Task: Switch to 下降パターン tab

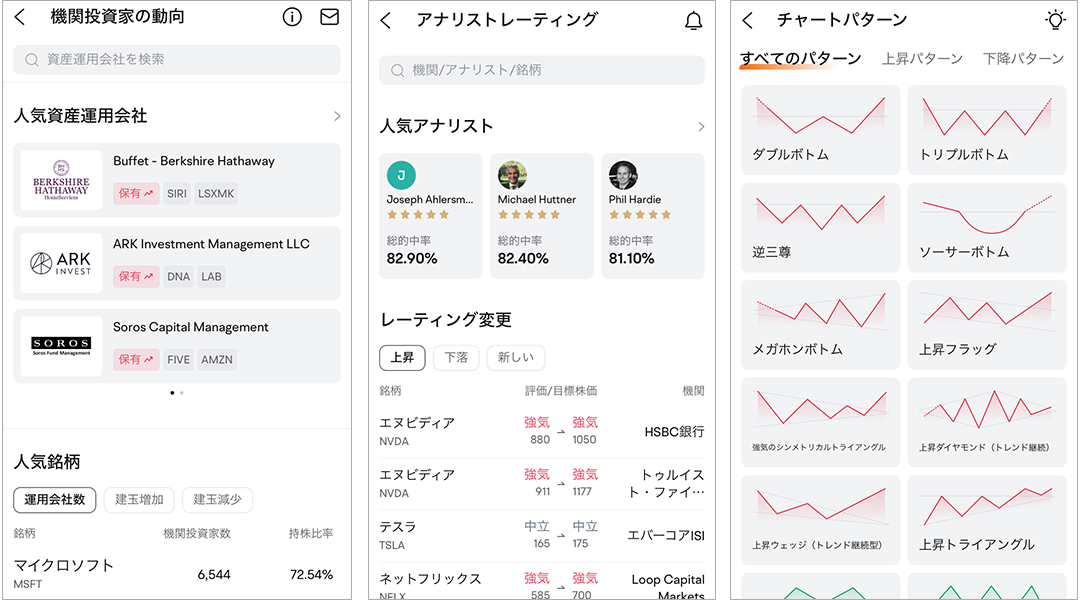Action: coord(1024,59)
